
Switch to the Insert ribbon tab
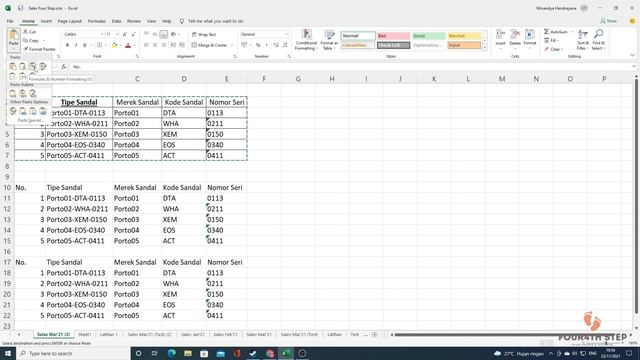pyautogui.click(x=46, y=21)
